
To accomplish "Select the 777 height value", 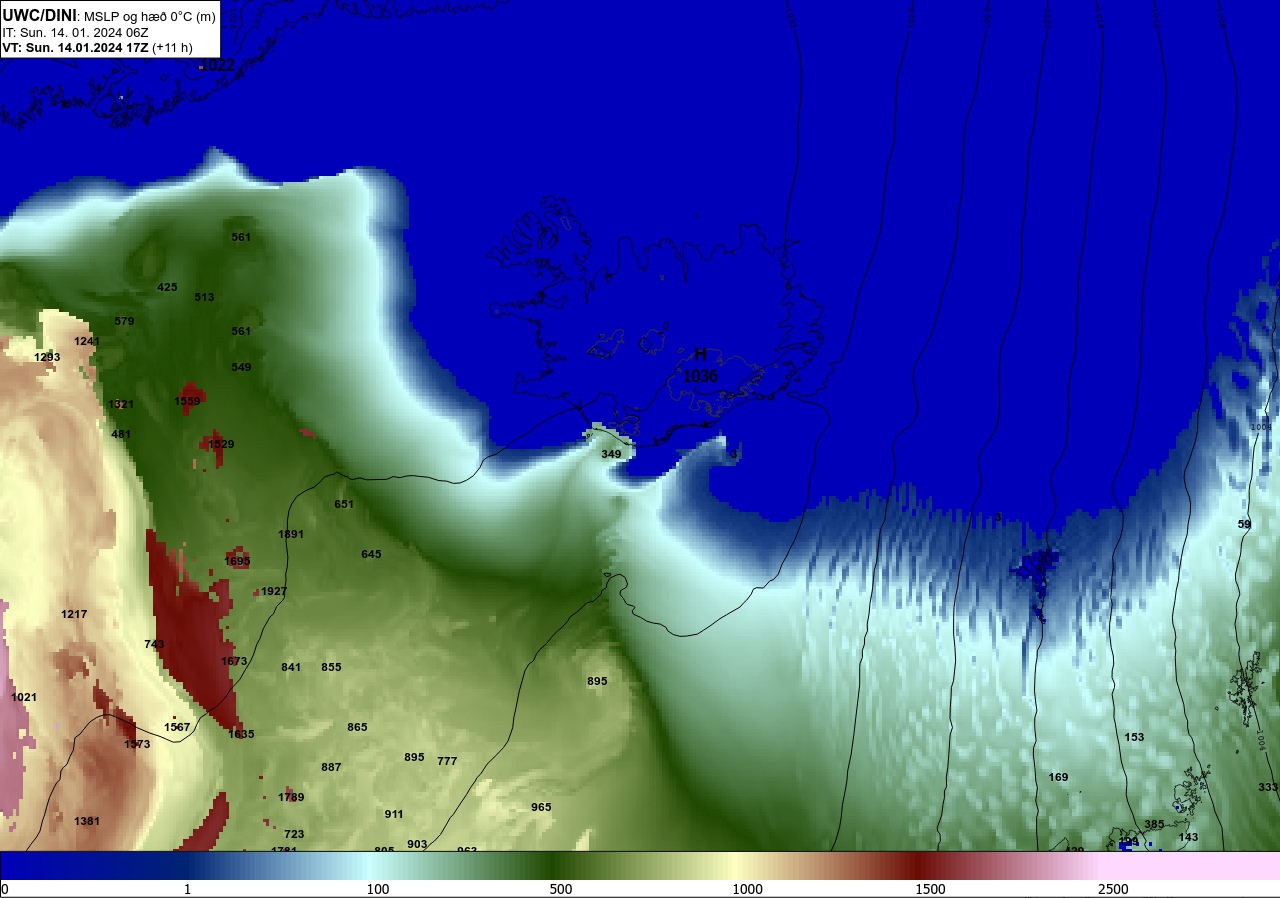I will tap(447, 761).
